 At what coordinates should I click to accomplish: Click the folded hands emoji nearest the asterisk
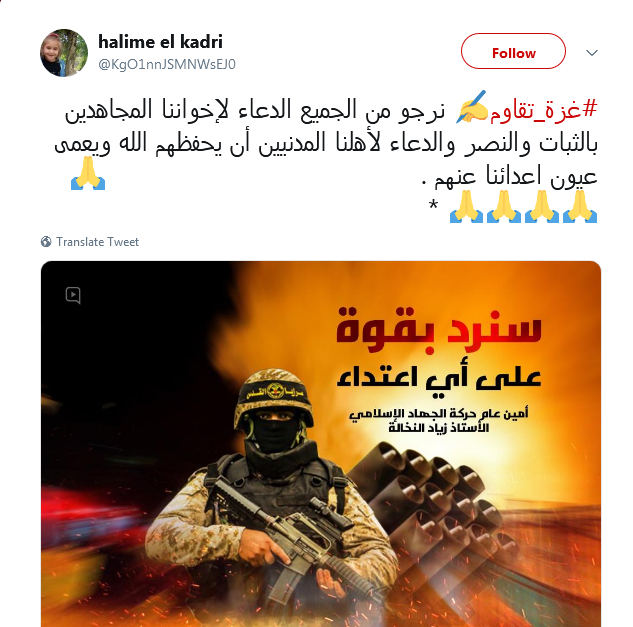pos(466,206)
